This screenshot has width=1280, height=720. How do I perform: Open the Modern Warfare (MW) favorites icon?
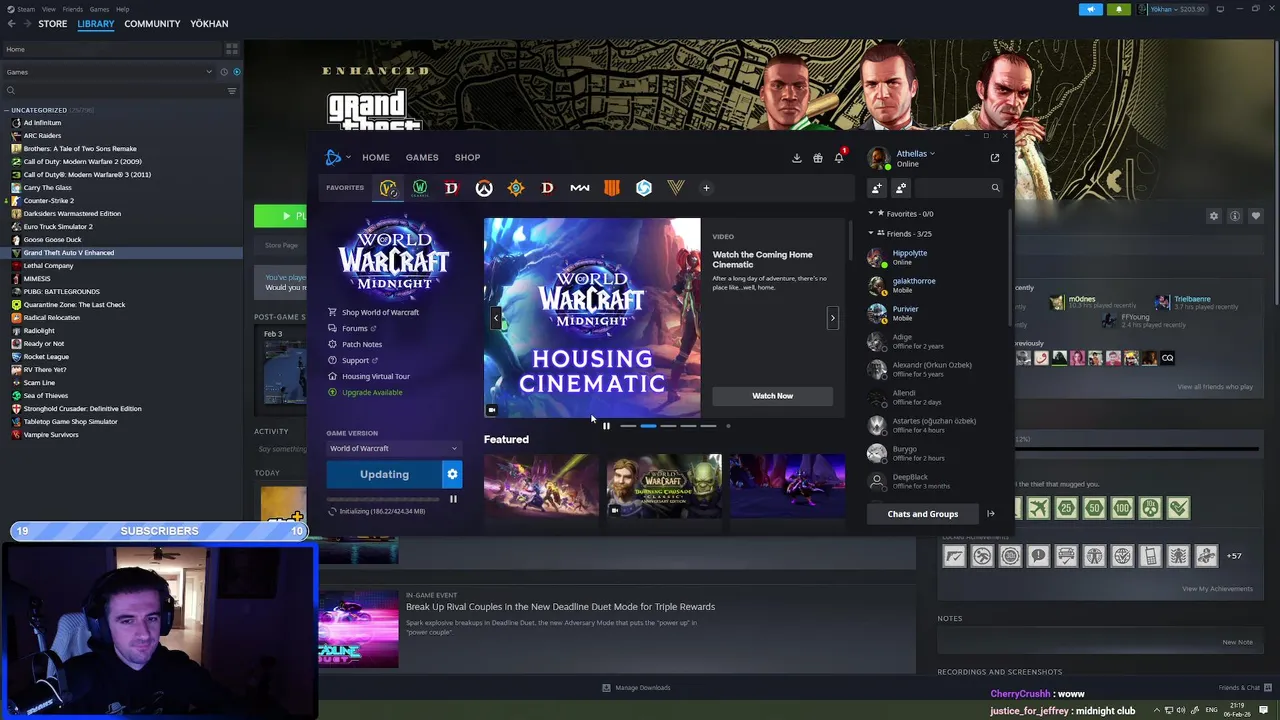coord(580,188)
